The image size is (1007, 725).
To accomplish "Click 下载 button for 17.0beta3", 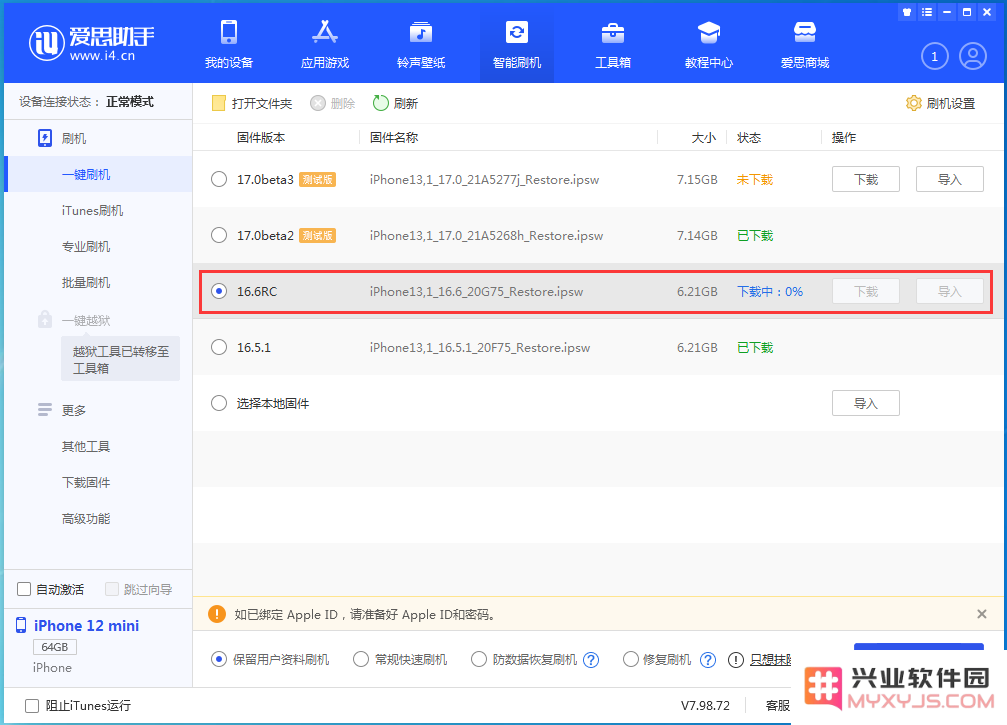I will click(866, 179).
